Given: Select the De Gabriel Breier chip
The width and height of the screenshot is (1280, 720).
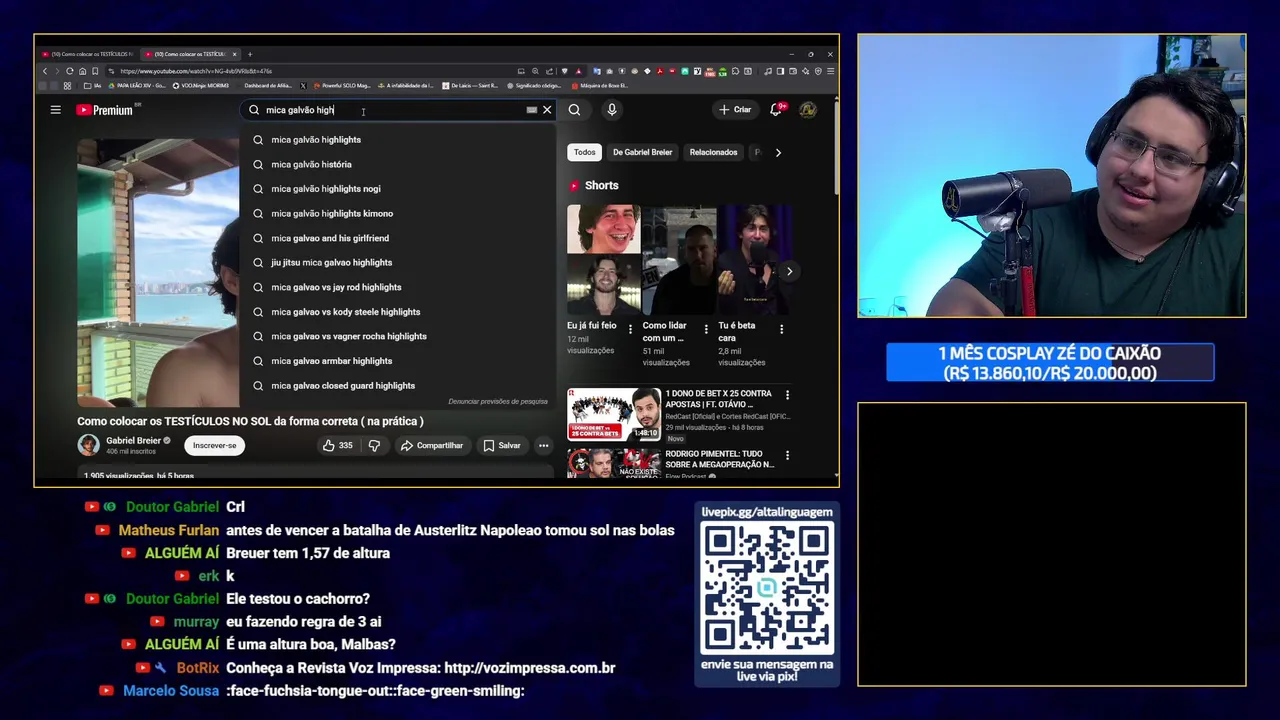Looking at the screenshot, I should click(642, 152).
